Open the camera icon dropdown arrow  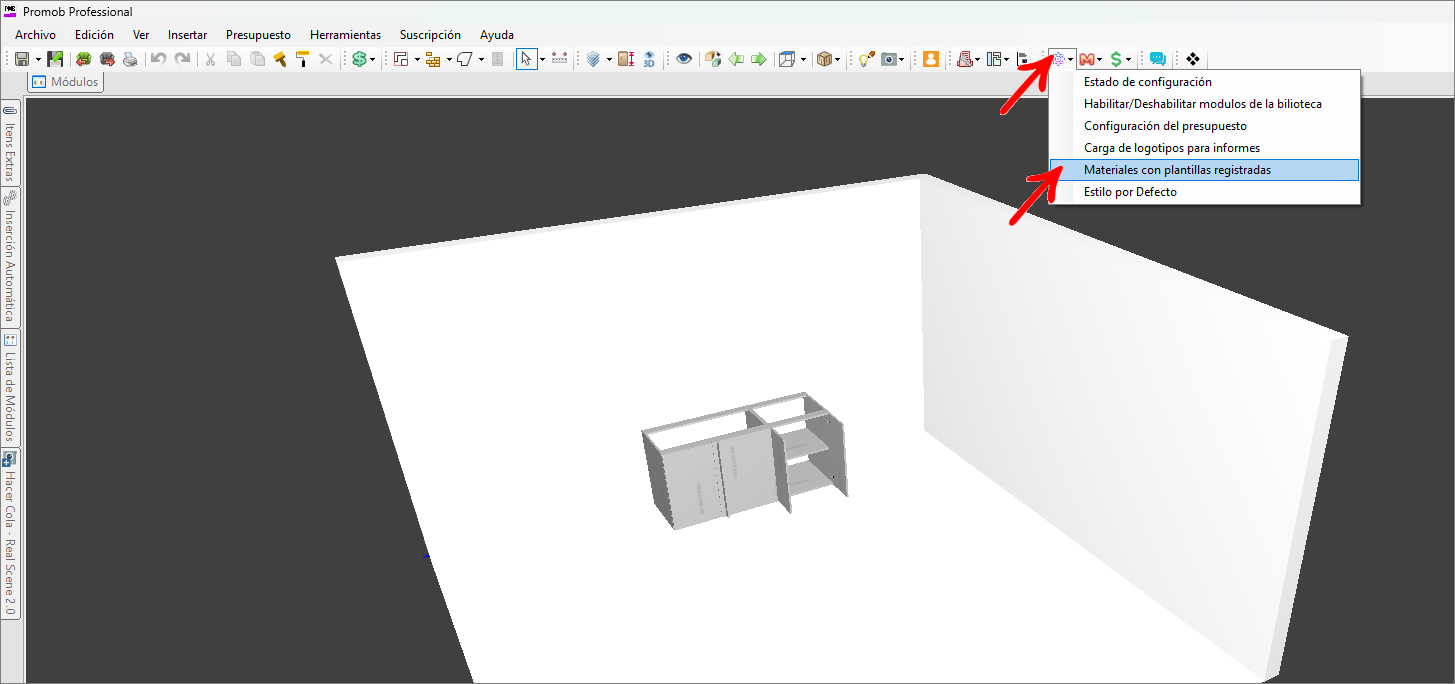click(x=902, y=59)
